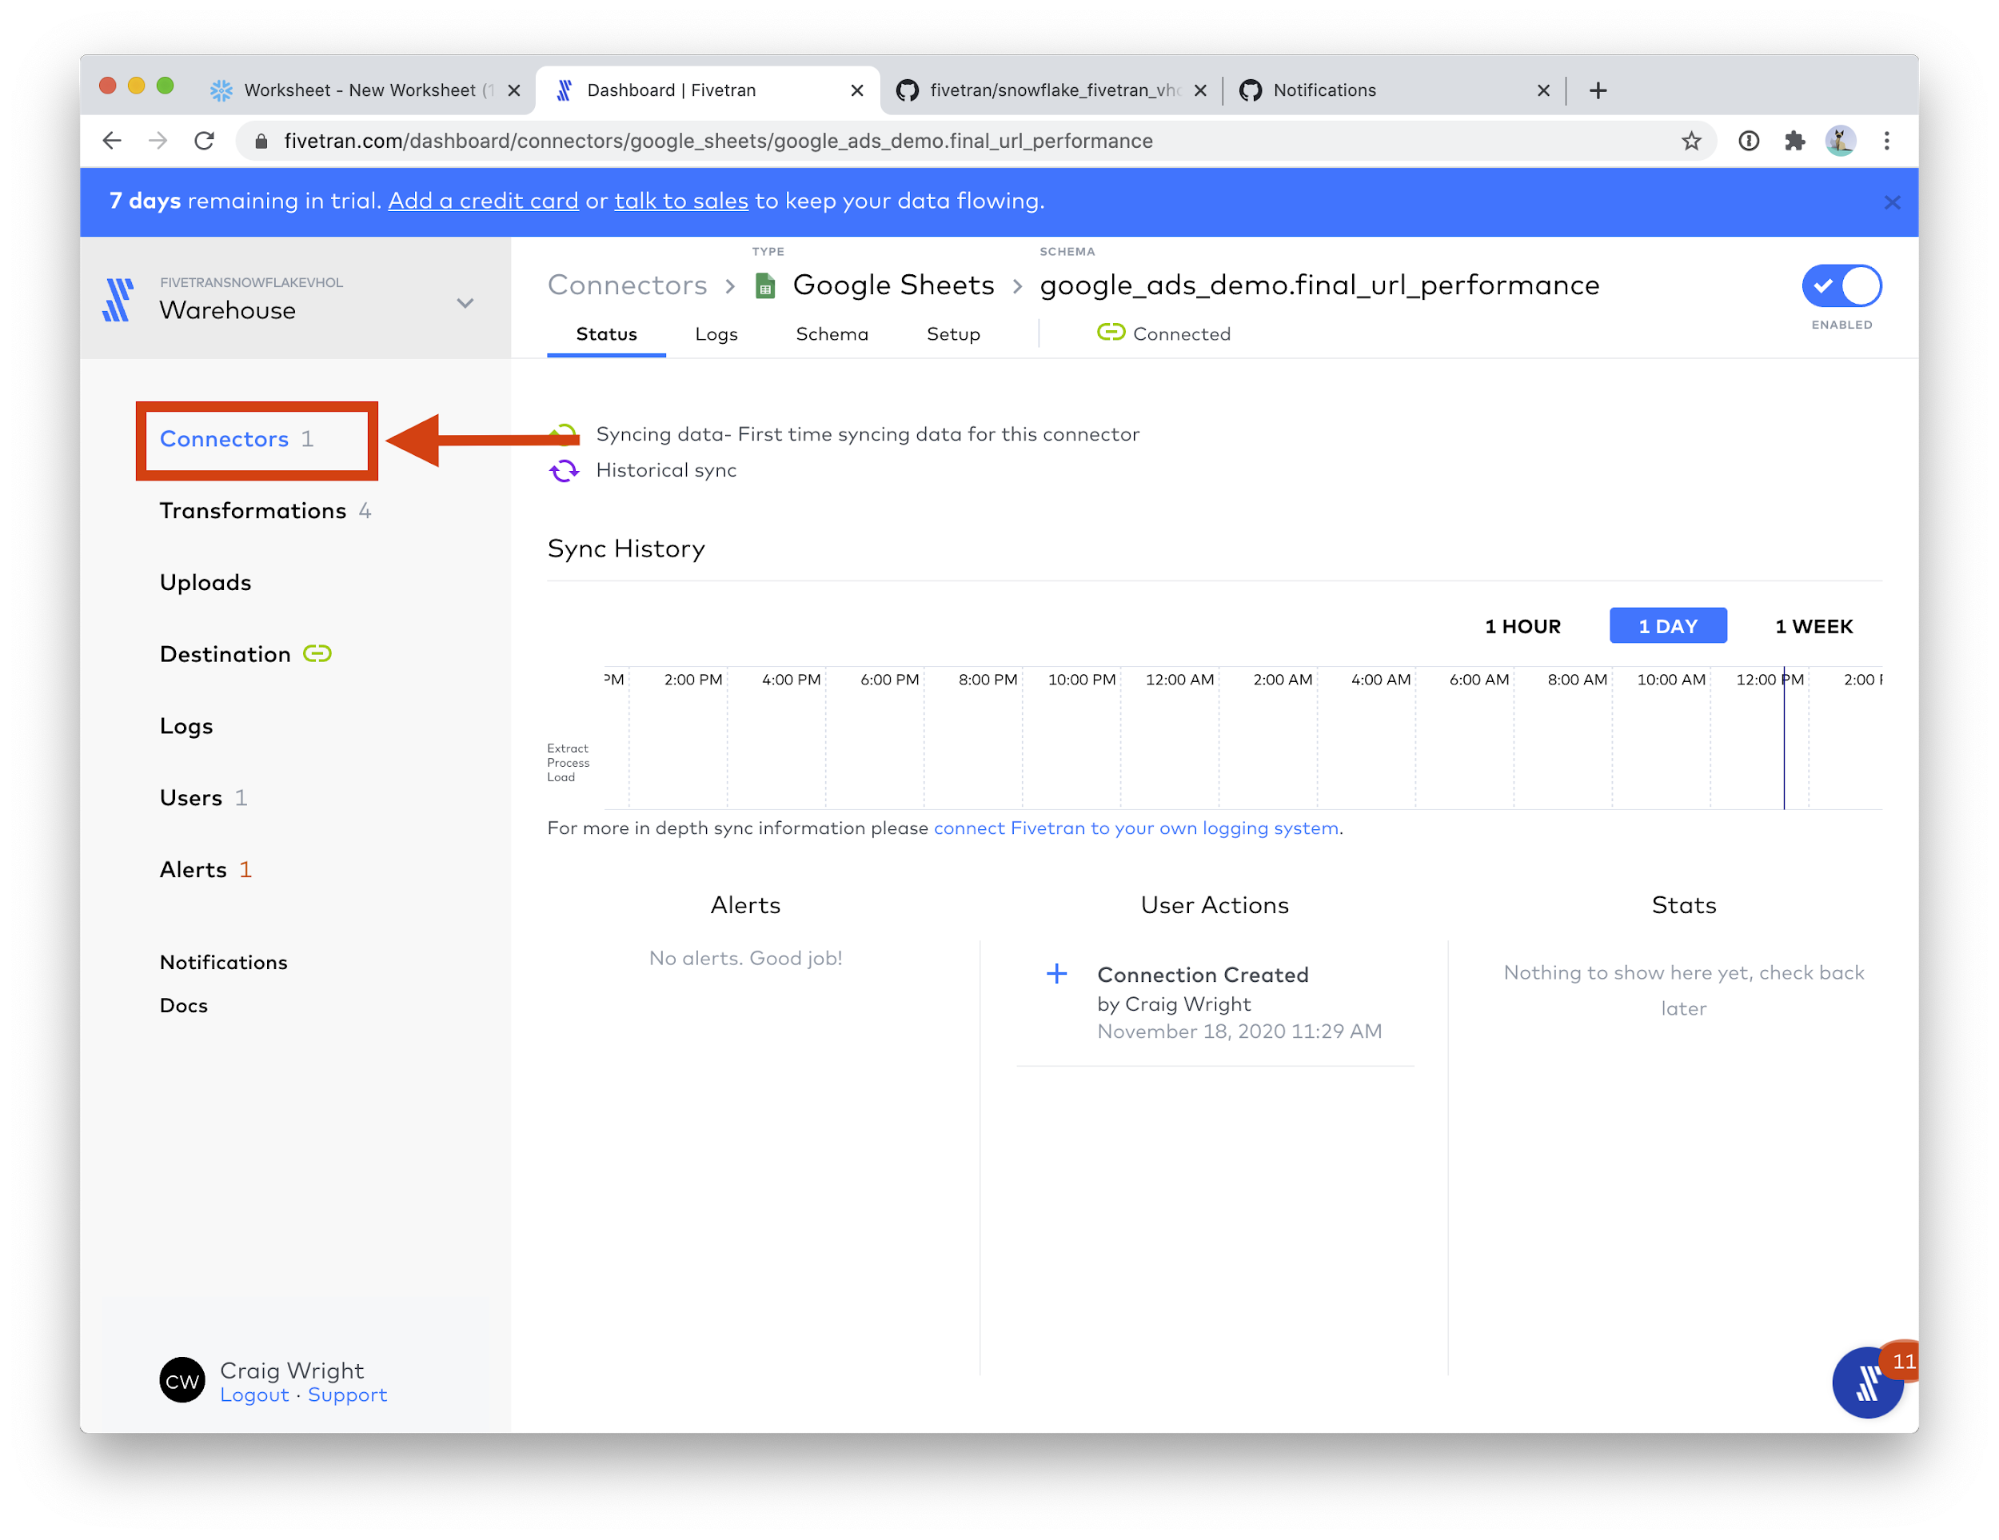Open the Chrome three-dot menu
The image size is (1999, 1540).
point(1886,141)
